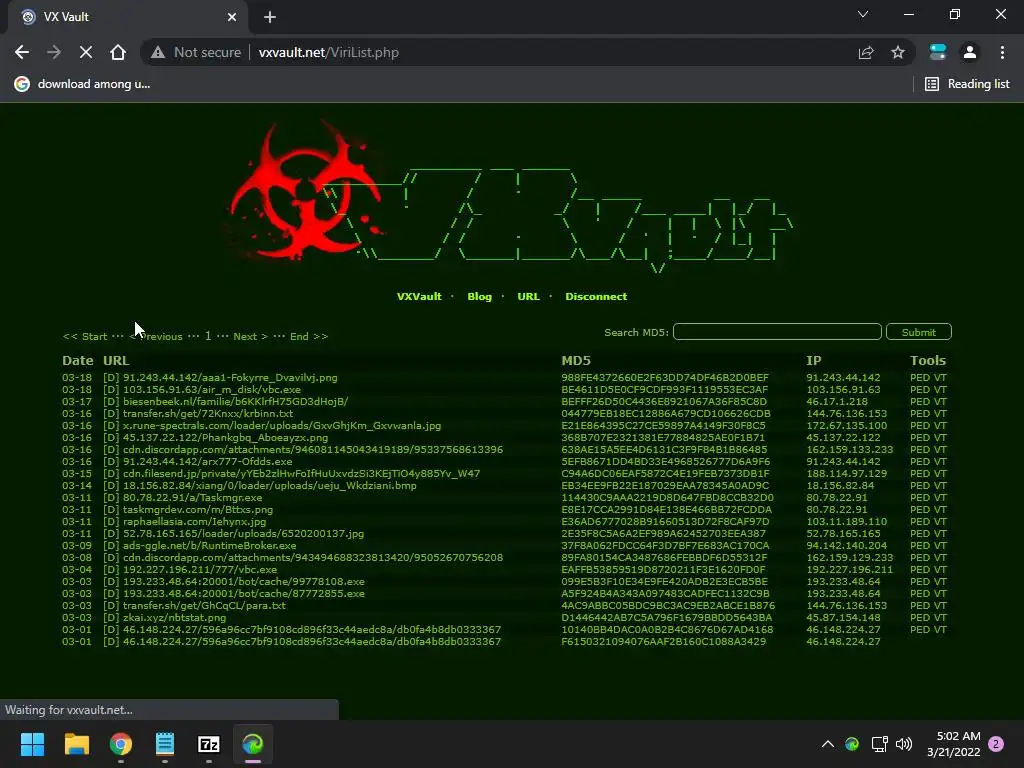
Task: Open the Blog menu link
Action: tap(479, 296)
